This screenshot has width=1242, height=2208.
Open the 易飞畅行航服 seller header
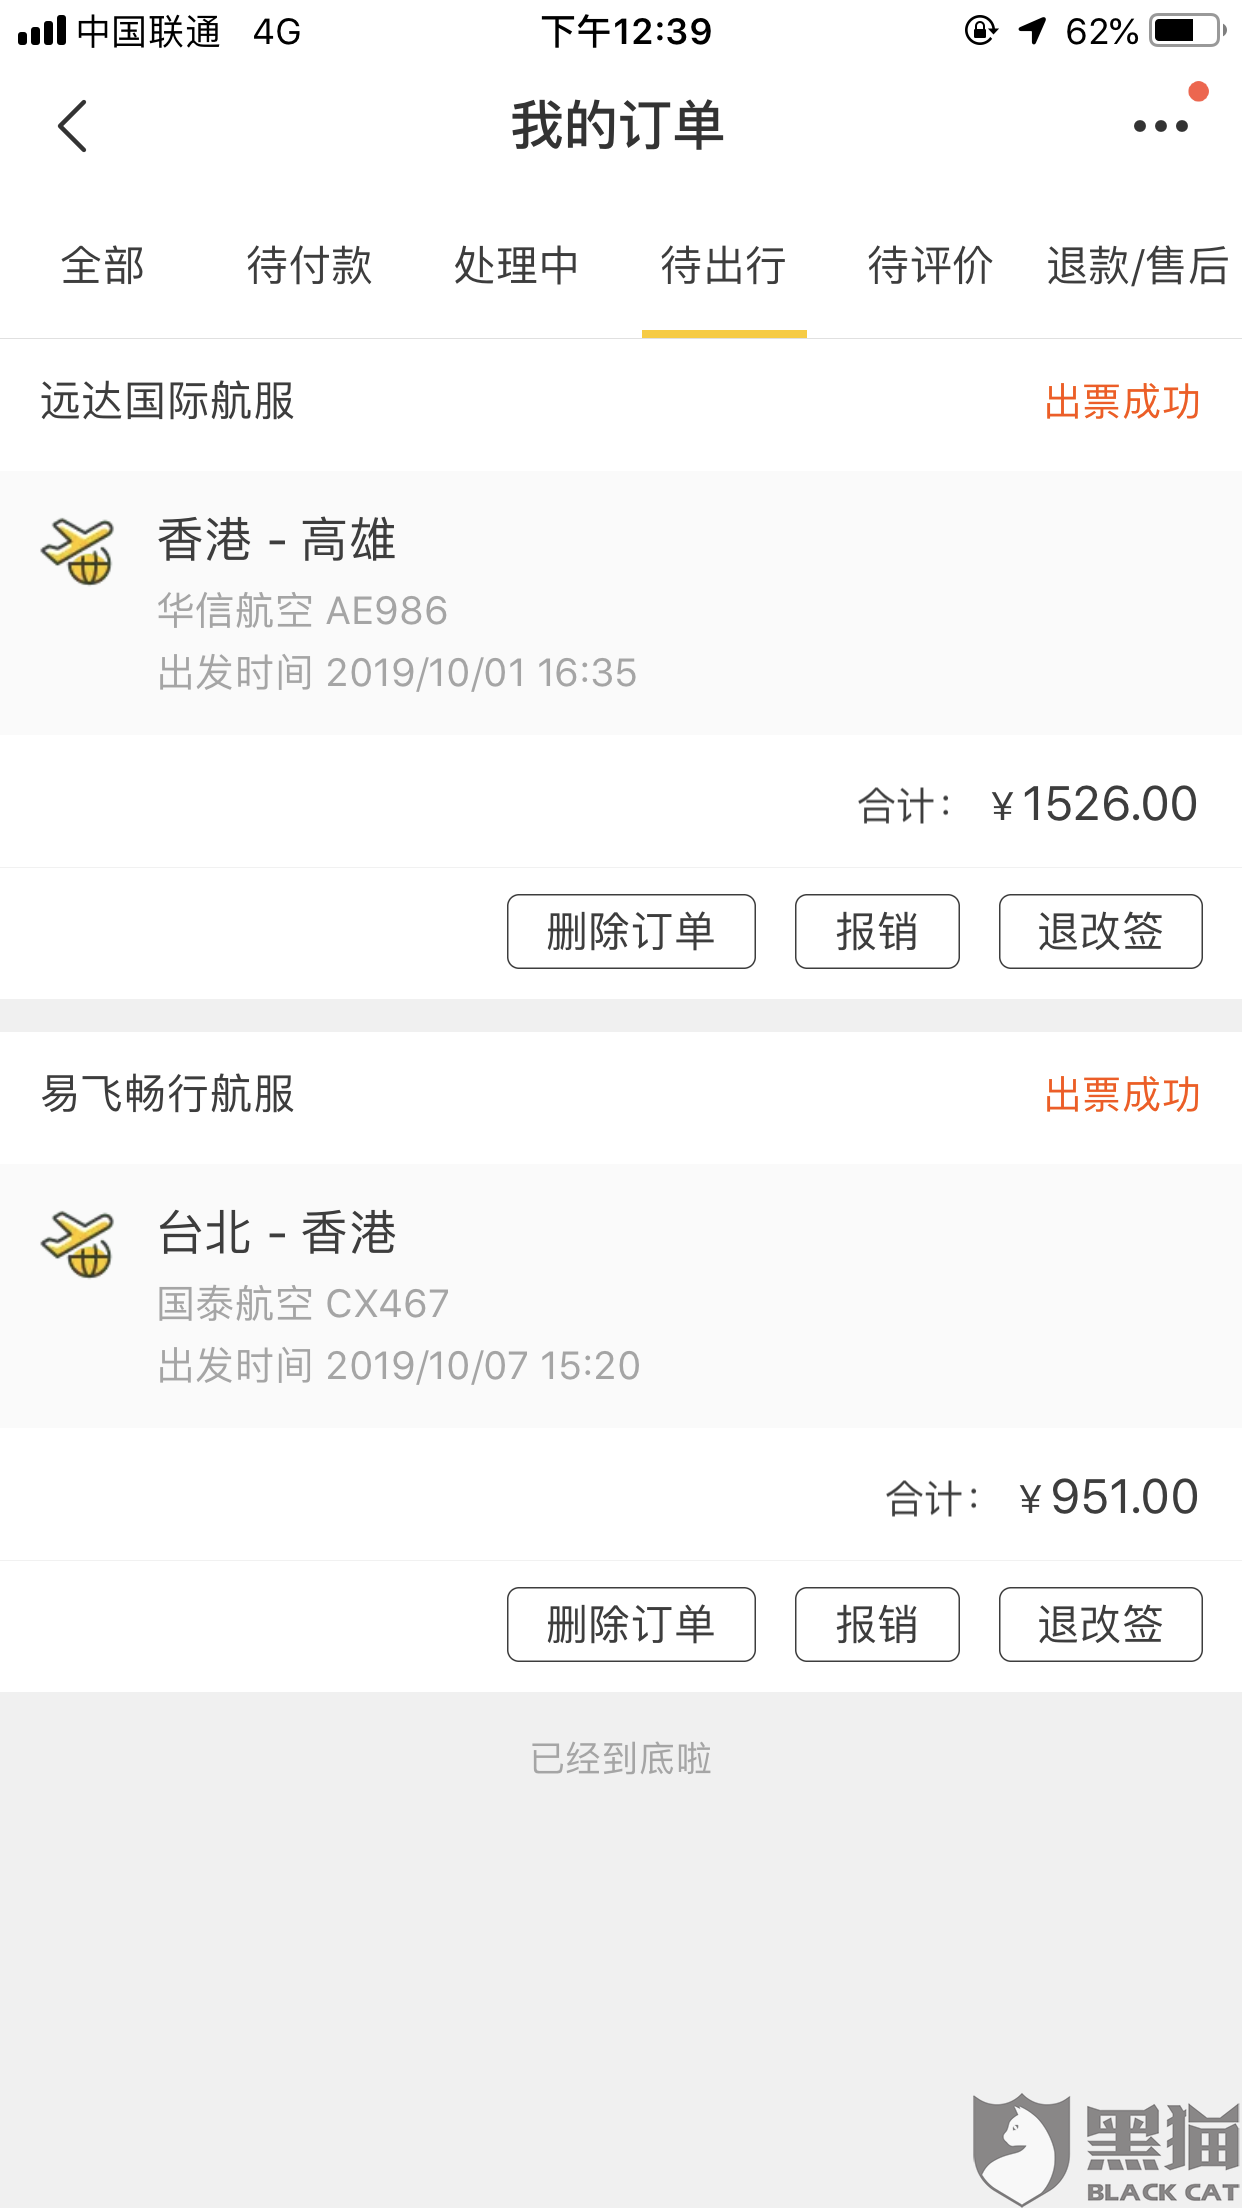pyautogui.click(x=621, y=1096)
